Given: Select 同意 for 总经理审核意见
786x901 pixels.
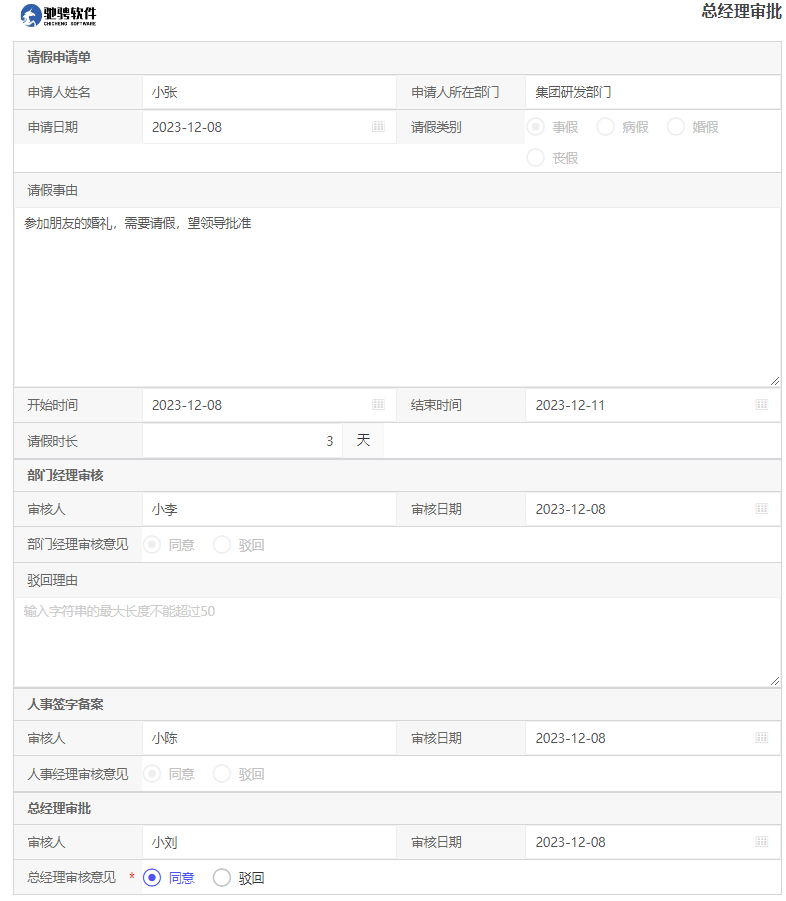Looking at the screenshot, I should pyautogui.click(x=152, y=878).
